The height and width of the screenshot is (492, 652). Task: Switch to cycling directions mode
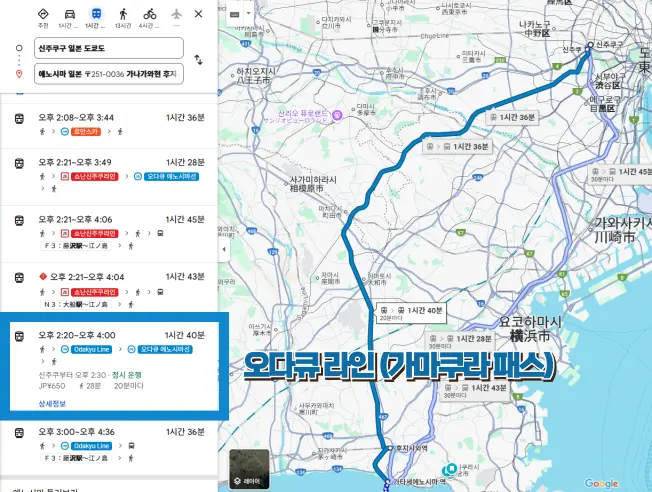150,14
